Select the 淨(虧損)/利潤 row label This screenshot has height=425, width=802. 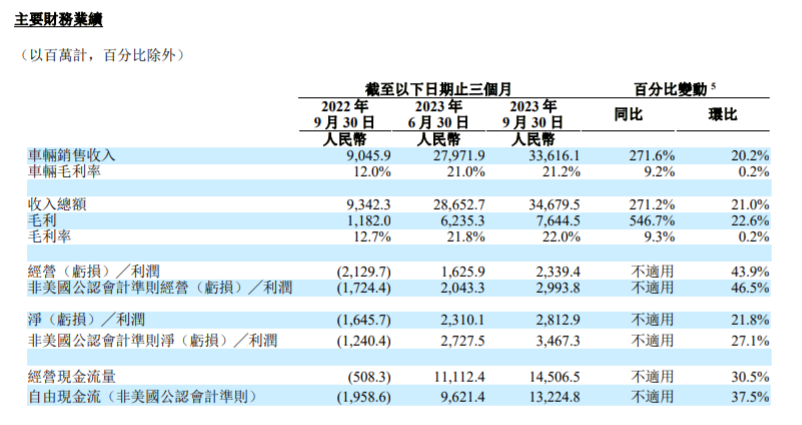86,320
